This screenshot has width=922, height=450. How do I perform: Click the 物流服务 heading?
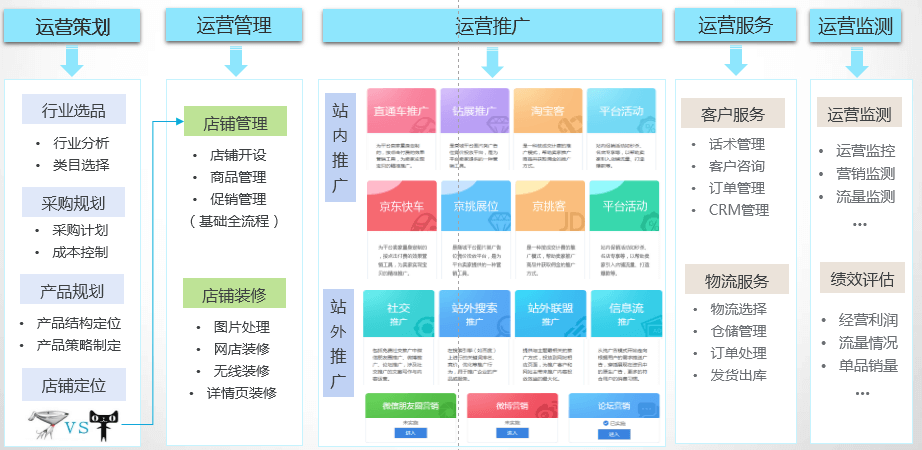pyautogui.click(x=737, y=280)
